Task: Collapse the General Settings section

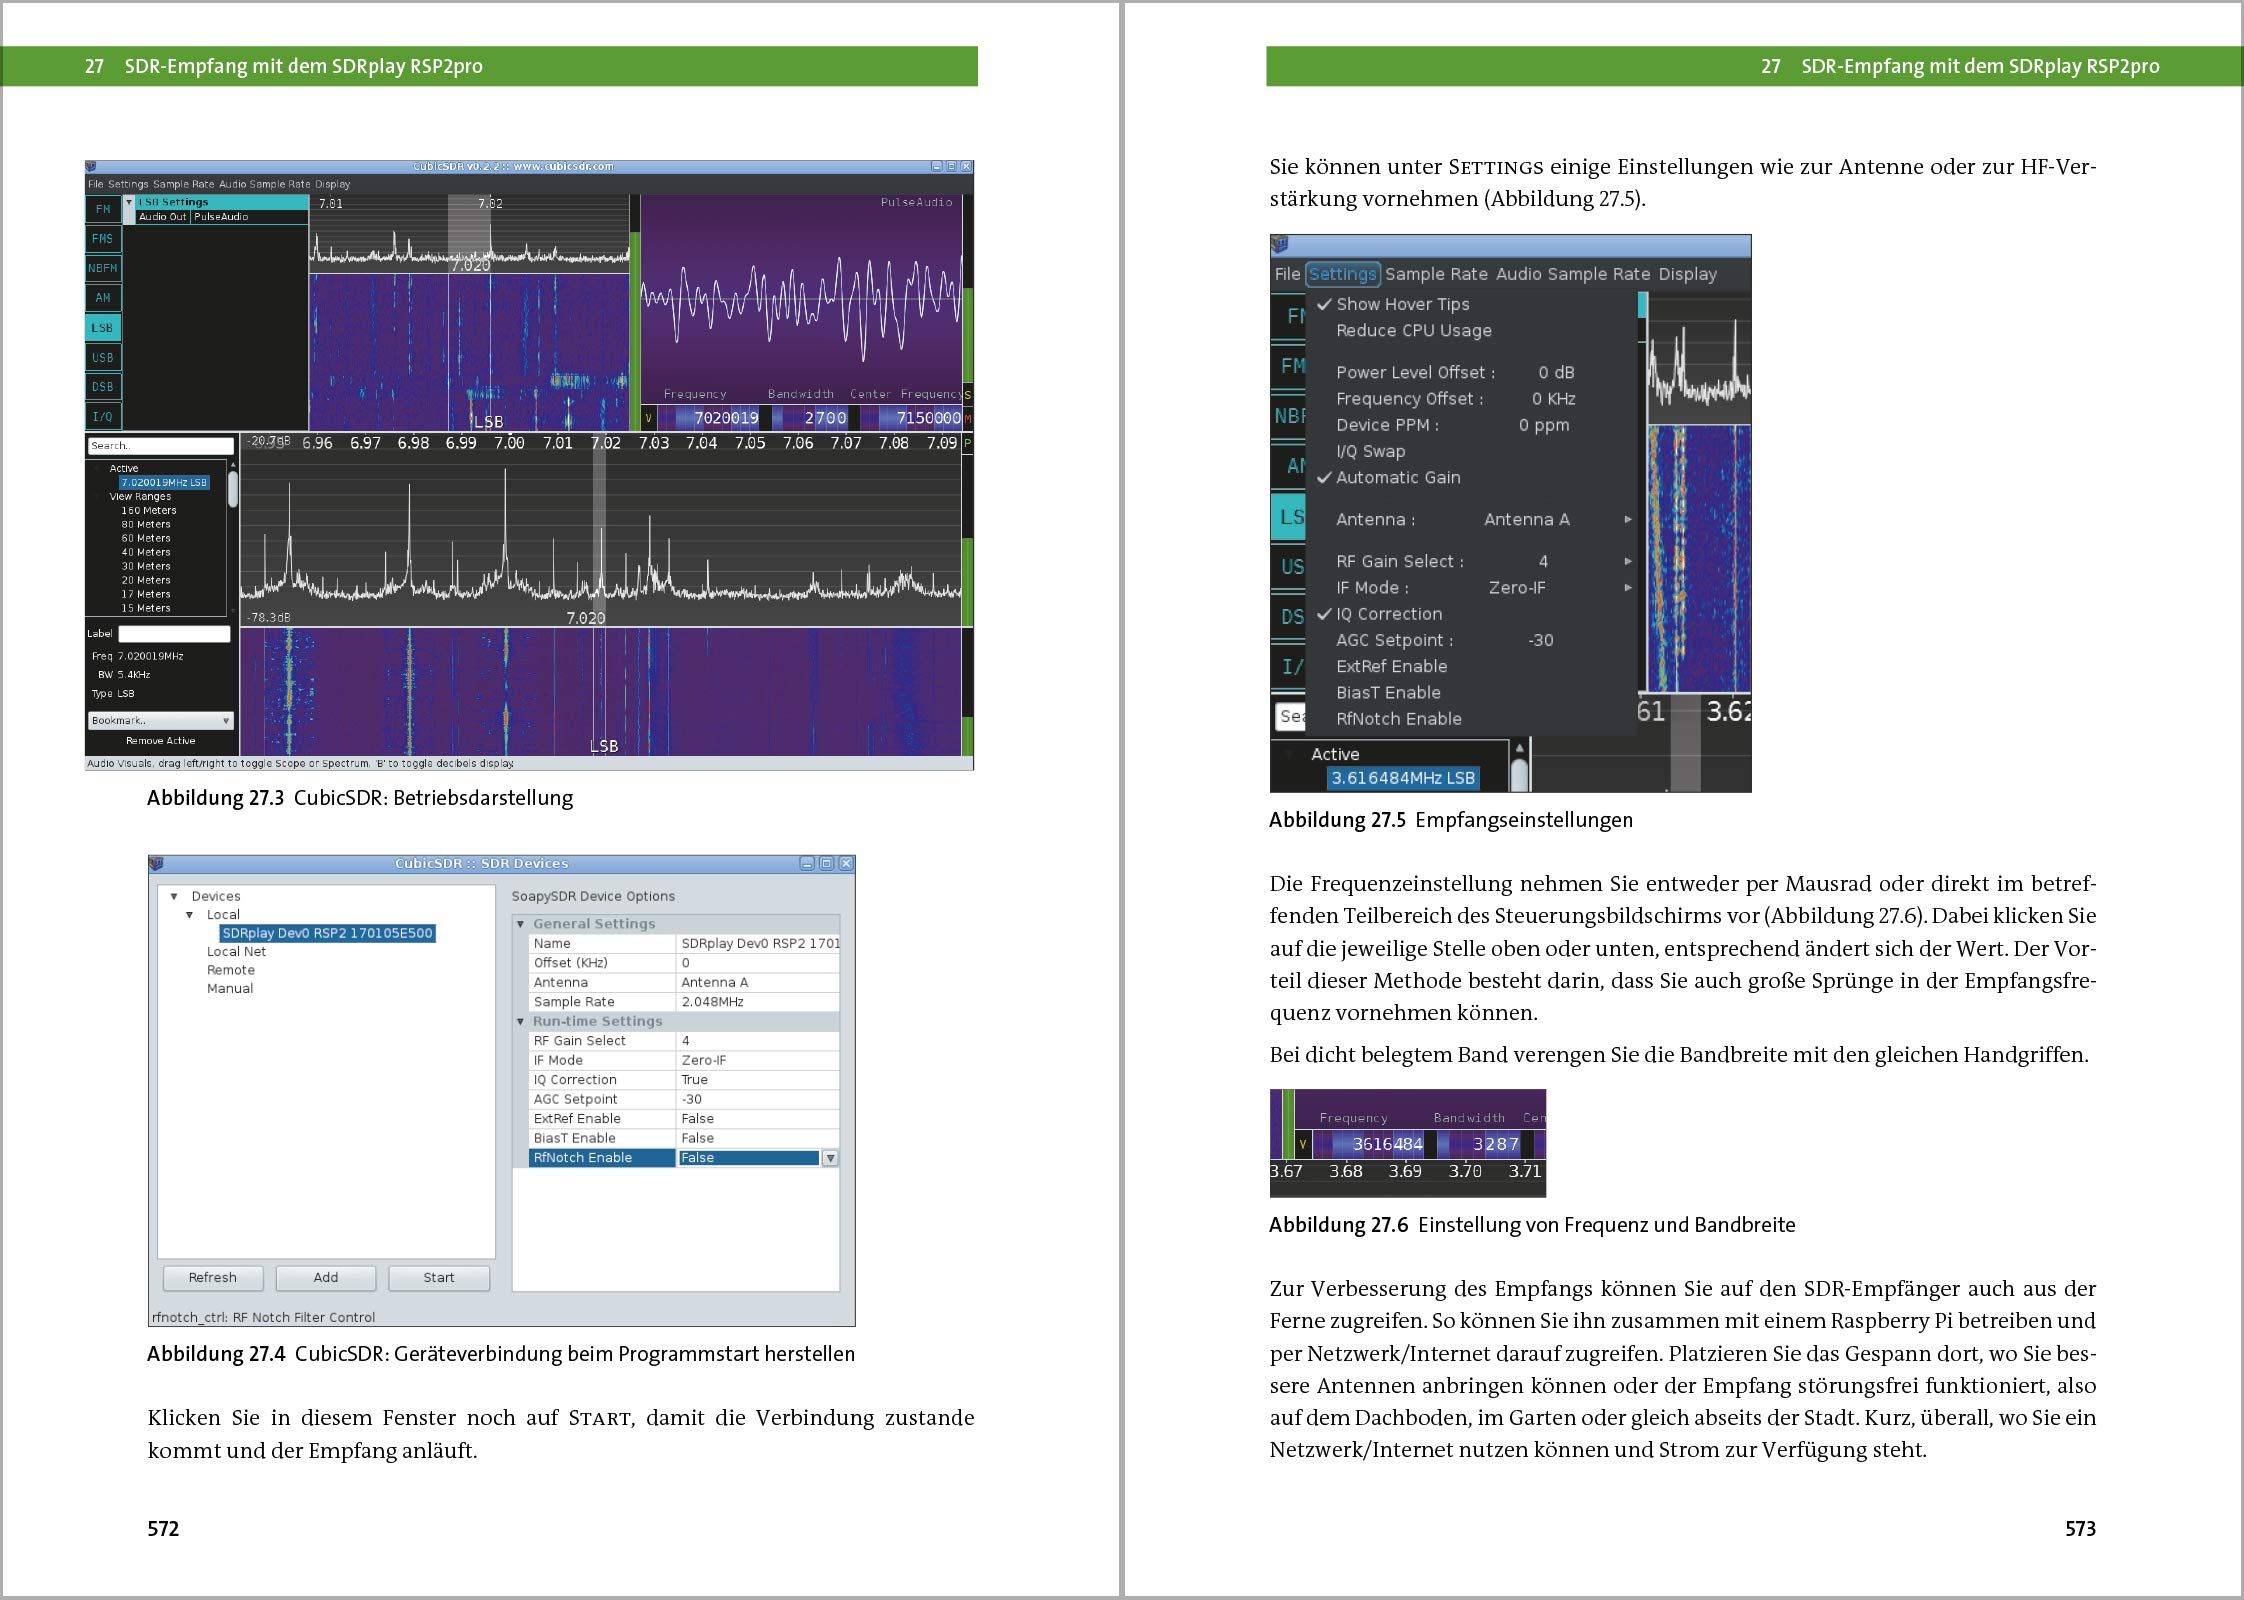Action: coord(520,924)
